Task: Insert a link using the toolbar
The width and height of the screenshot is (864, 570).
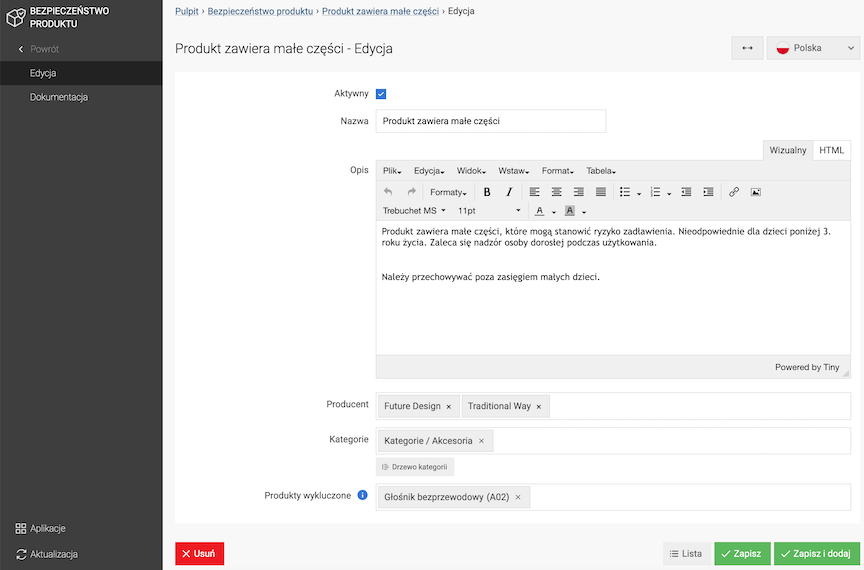Action: tap(734, 192)
